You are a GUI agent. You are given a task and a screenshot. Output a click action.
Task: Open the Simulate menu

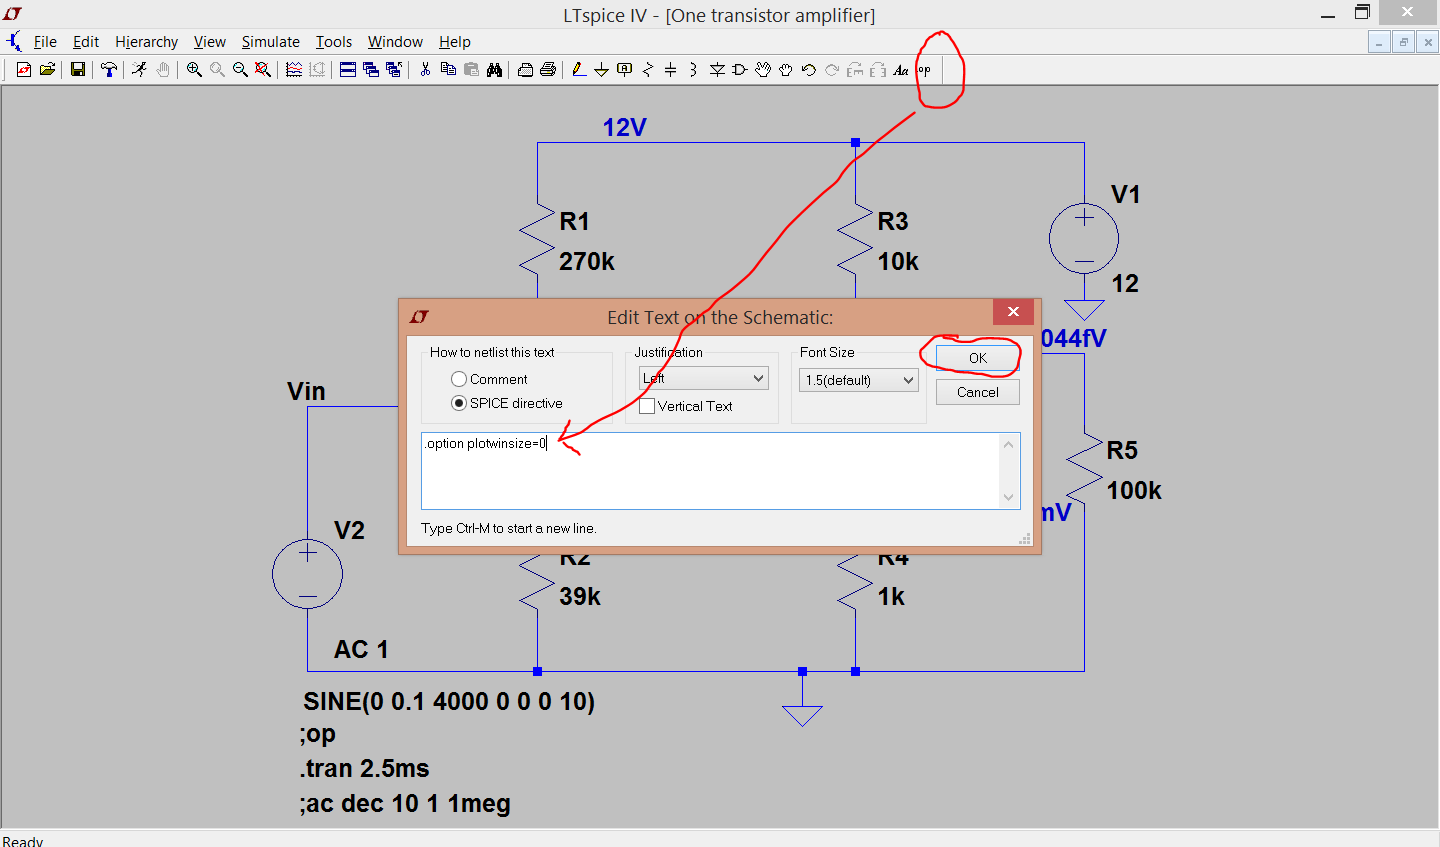(270, 42)
